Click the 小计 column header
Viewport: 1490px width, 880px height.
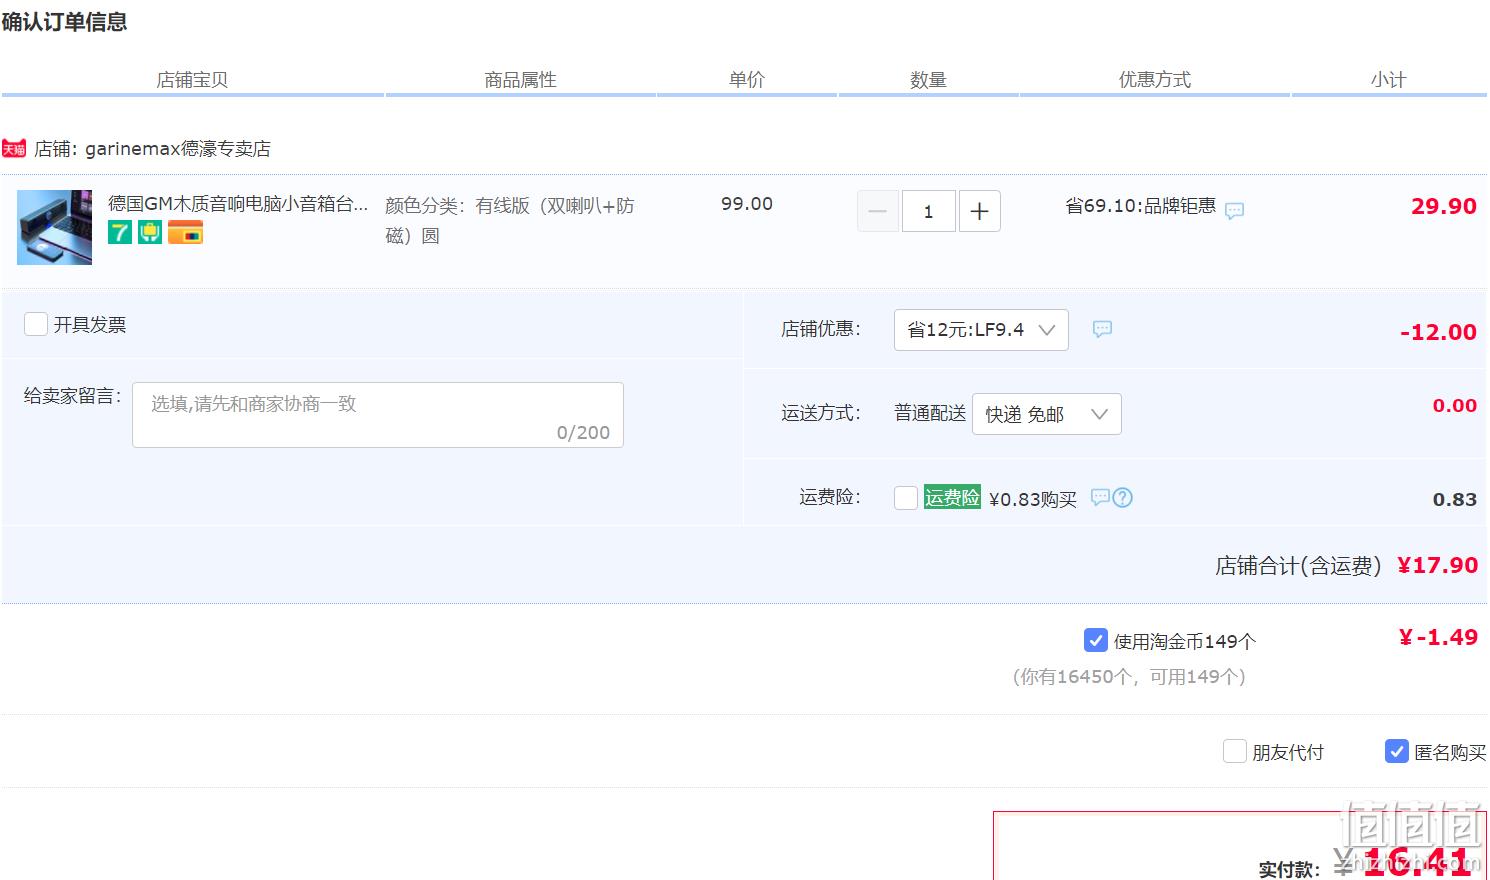[1388, 80]
